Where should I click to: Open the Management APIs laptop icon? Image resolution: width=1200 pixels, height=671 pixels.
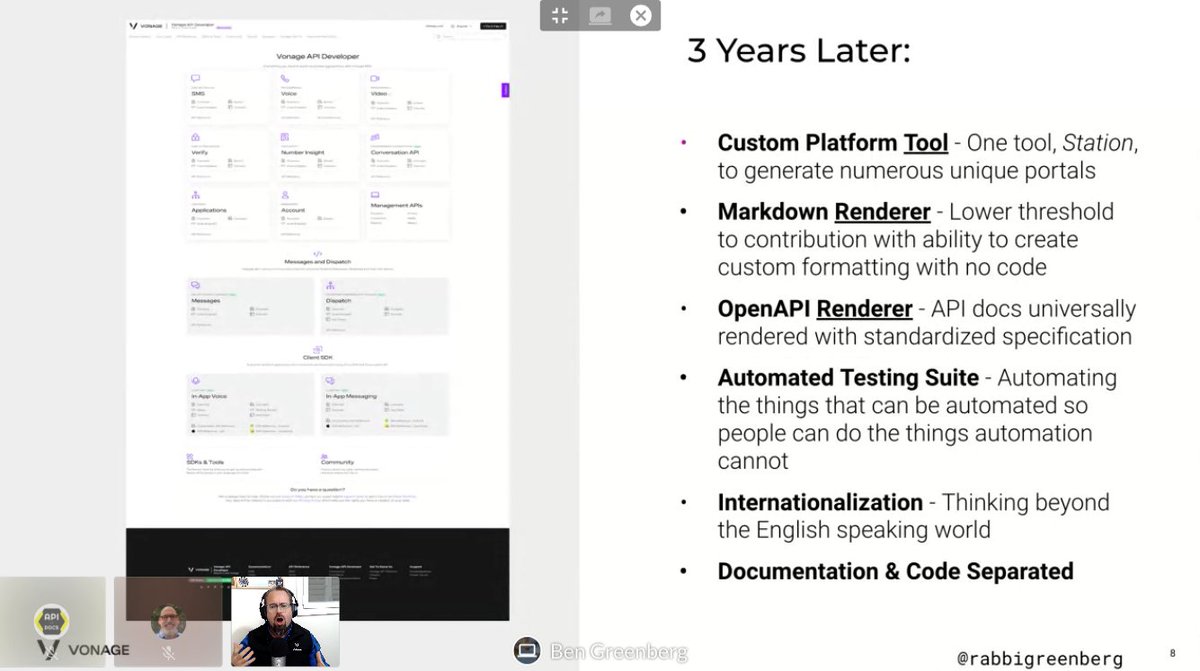(374, 195)
